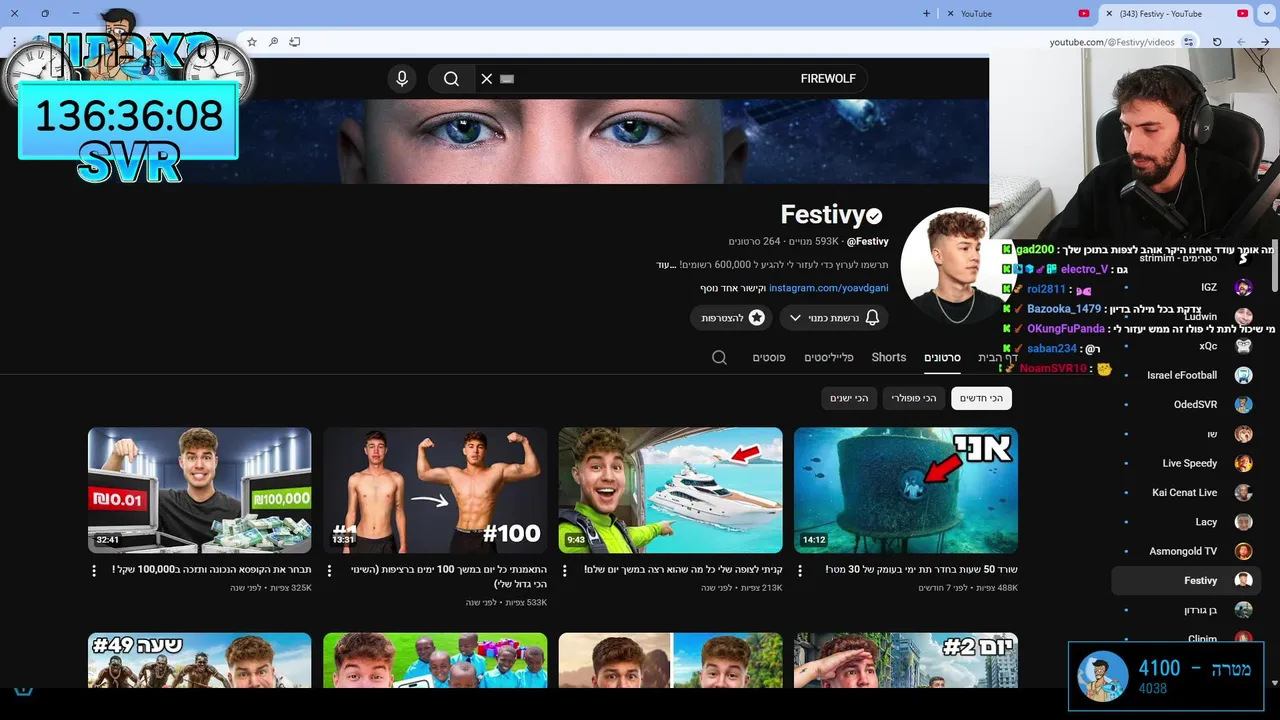Reload the page in the browser toolbar

pos(1217,42)
